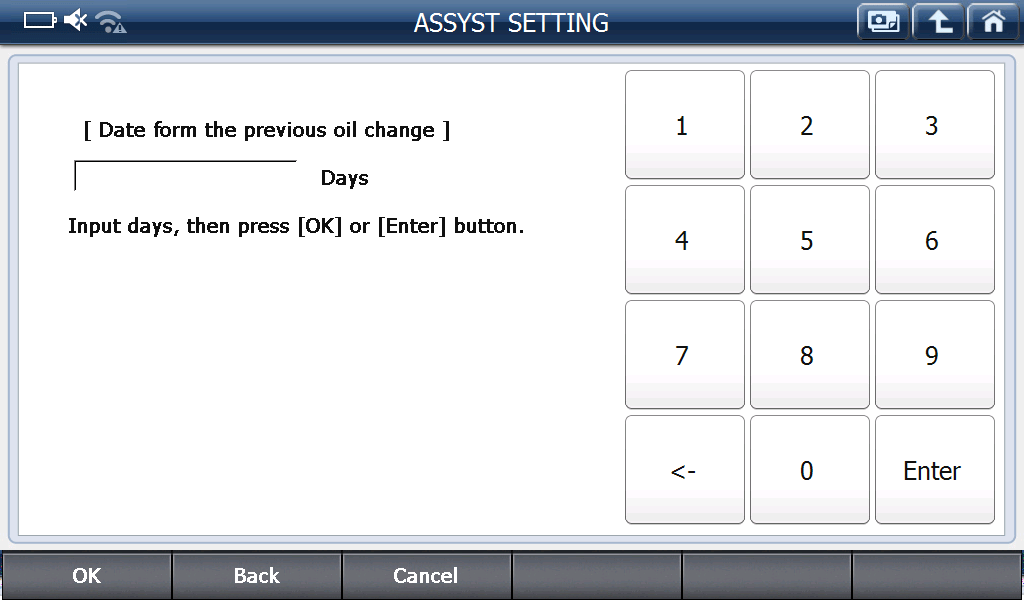Open the Wi-Fi warning status icon
This screenshot has height=600, width=1024.
pyautogui.click(x=111, y=22)
